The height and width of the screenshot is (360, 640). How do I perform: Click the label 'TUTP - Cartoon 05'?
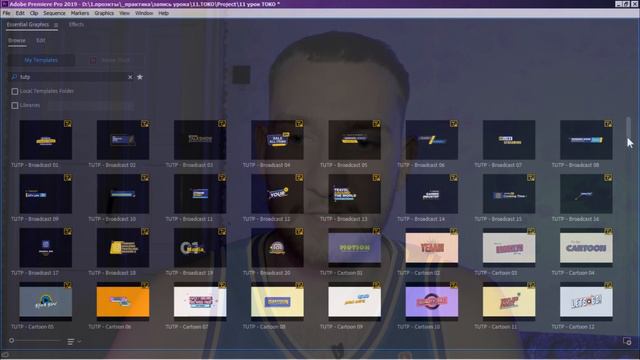pos(32,327)
